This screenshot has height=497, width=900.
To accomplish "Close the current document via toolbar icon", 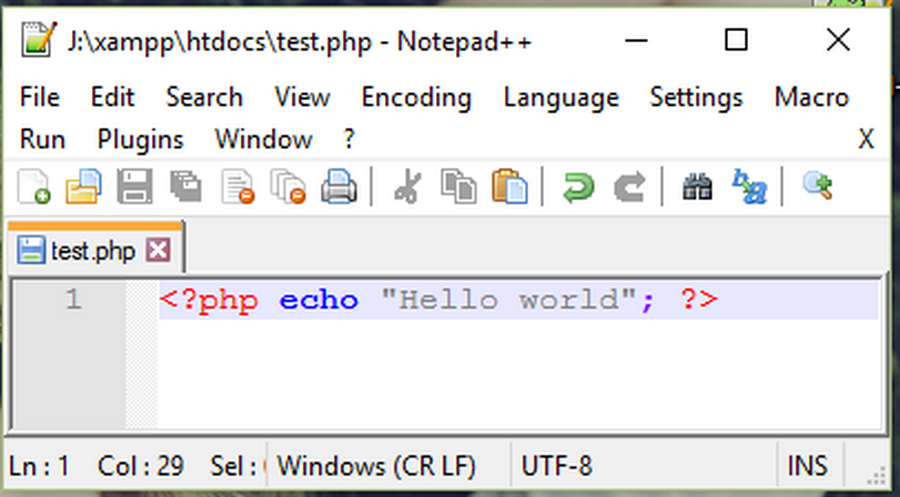I will 237,187.
